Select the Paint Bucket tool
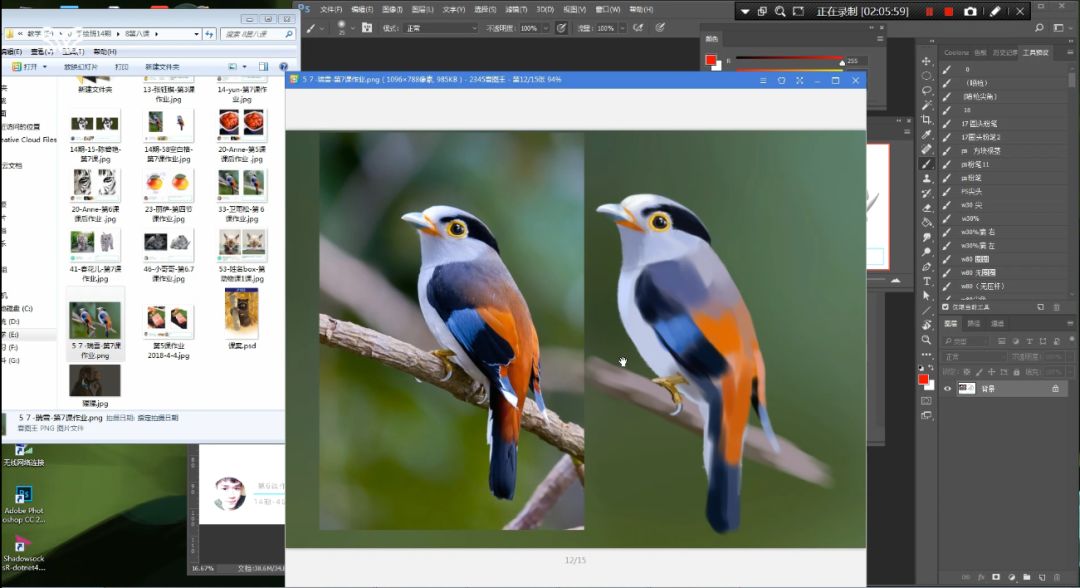1080x588 pixels. click(x=926, y=222)
